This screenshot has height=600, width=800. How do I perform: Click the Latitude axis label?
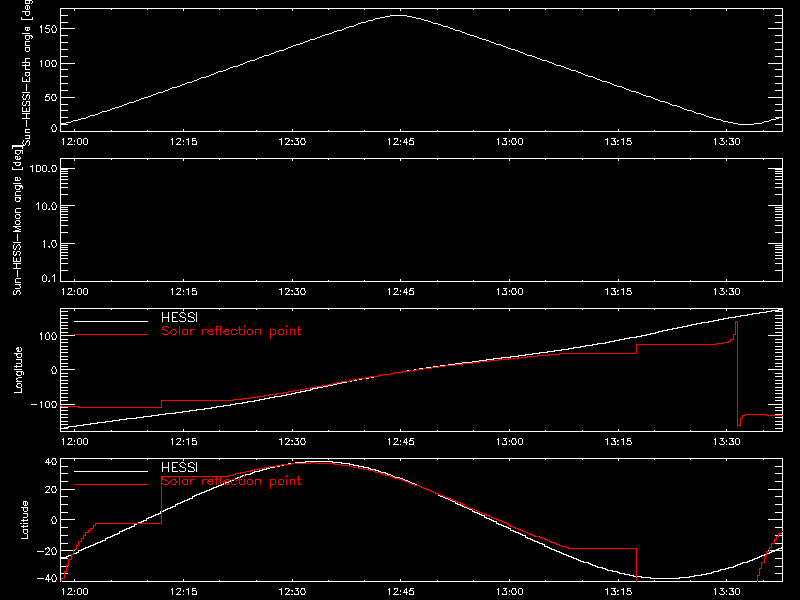pos(24,520)
